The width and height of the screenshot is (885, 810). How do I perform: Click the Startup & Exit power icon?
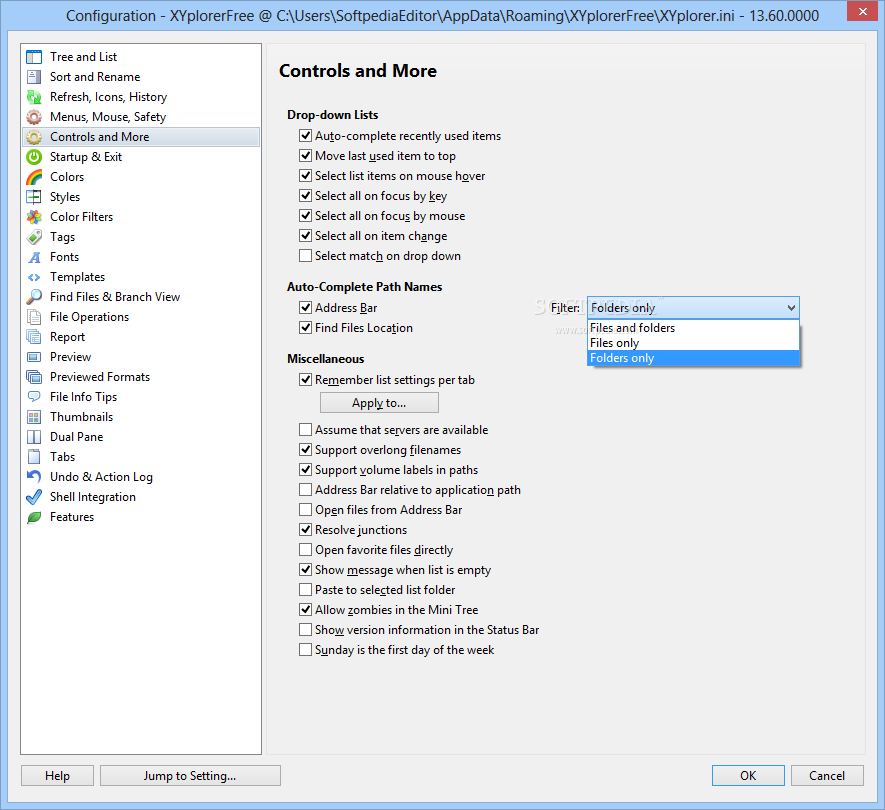click(34, 157)
